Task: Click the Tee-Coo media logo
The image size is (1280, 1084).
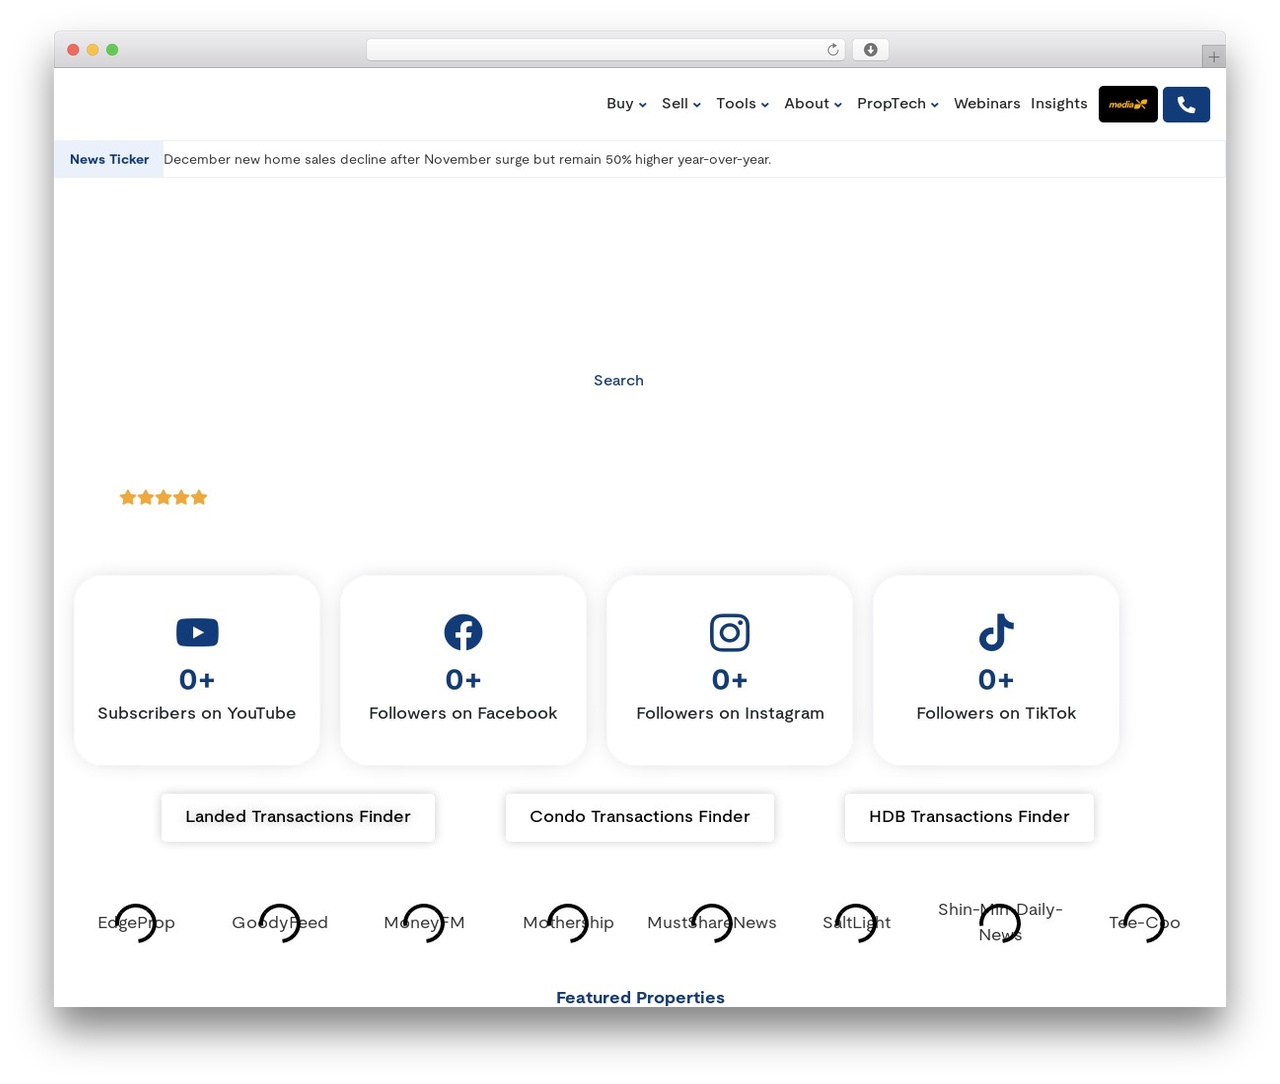Action: tap(1144, 923)
